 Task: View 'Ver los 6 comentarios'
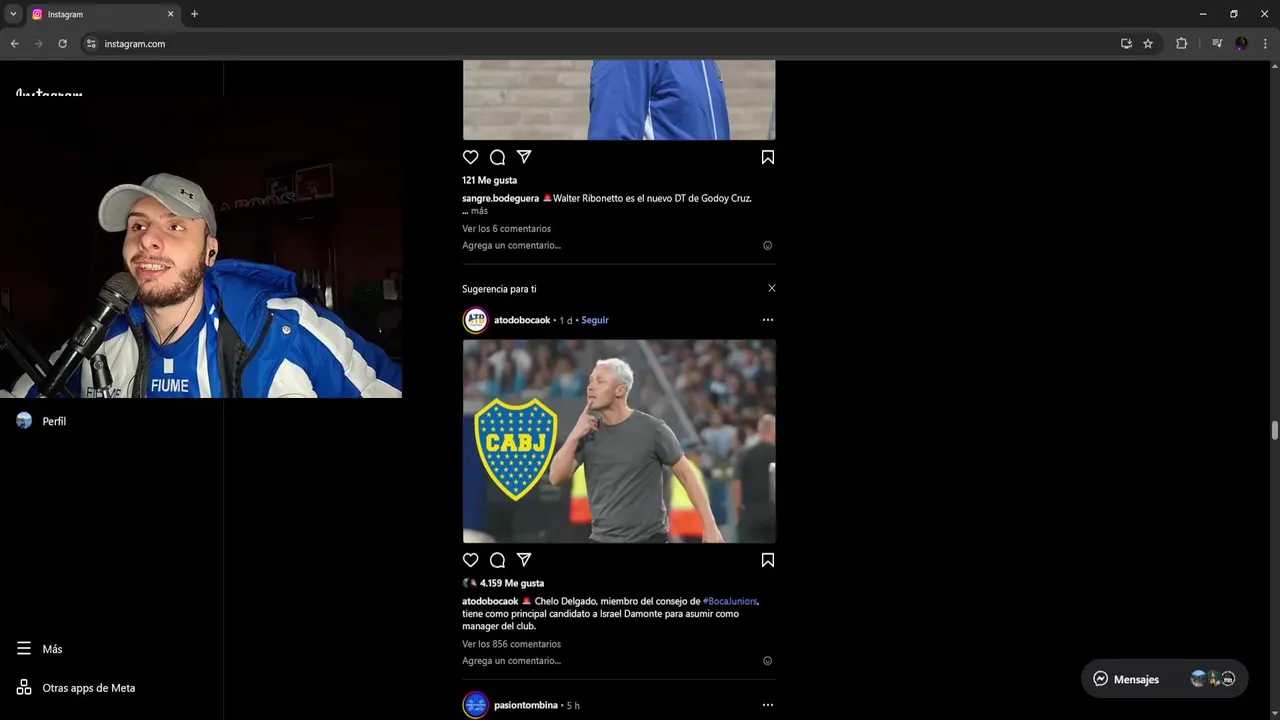[506, 229]
